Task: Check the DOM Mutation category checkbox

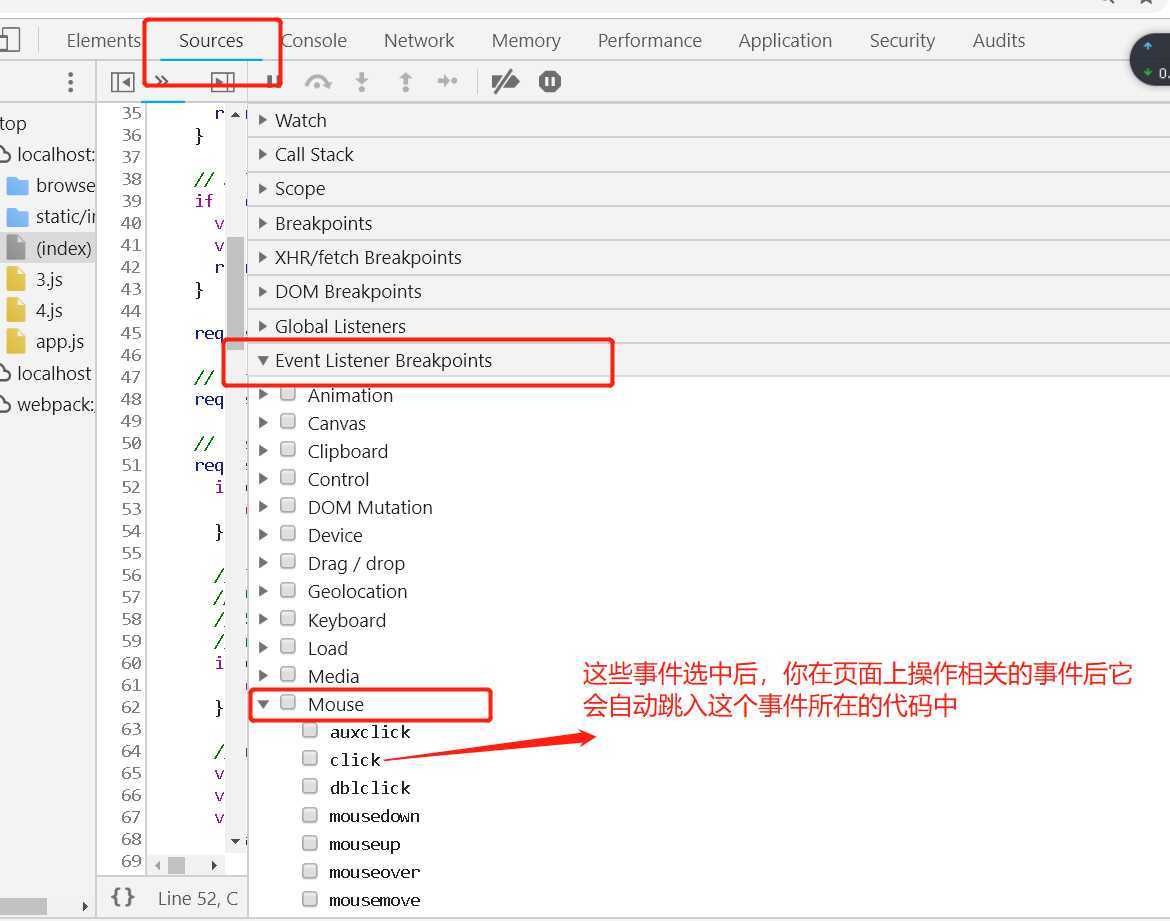Action: [x=288, y=506]
